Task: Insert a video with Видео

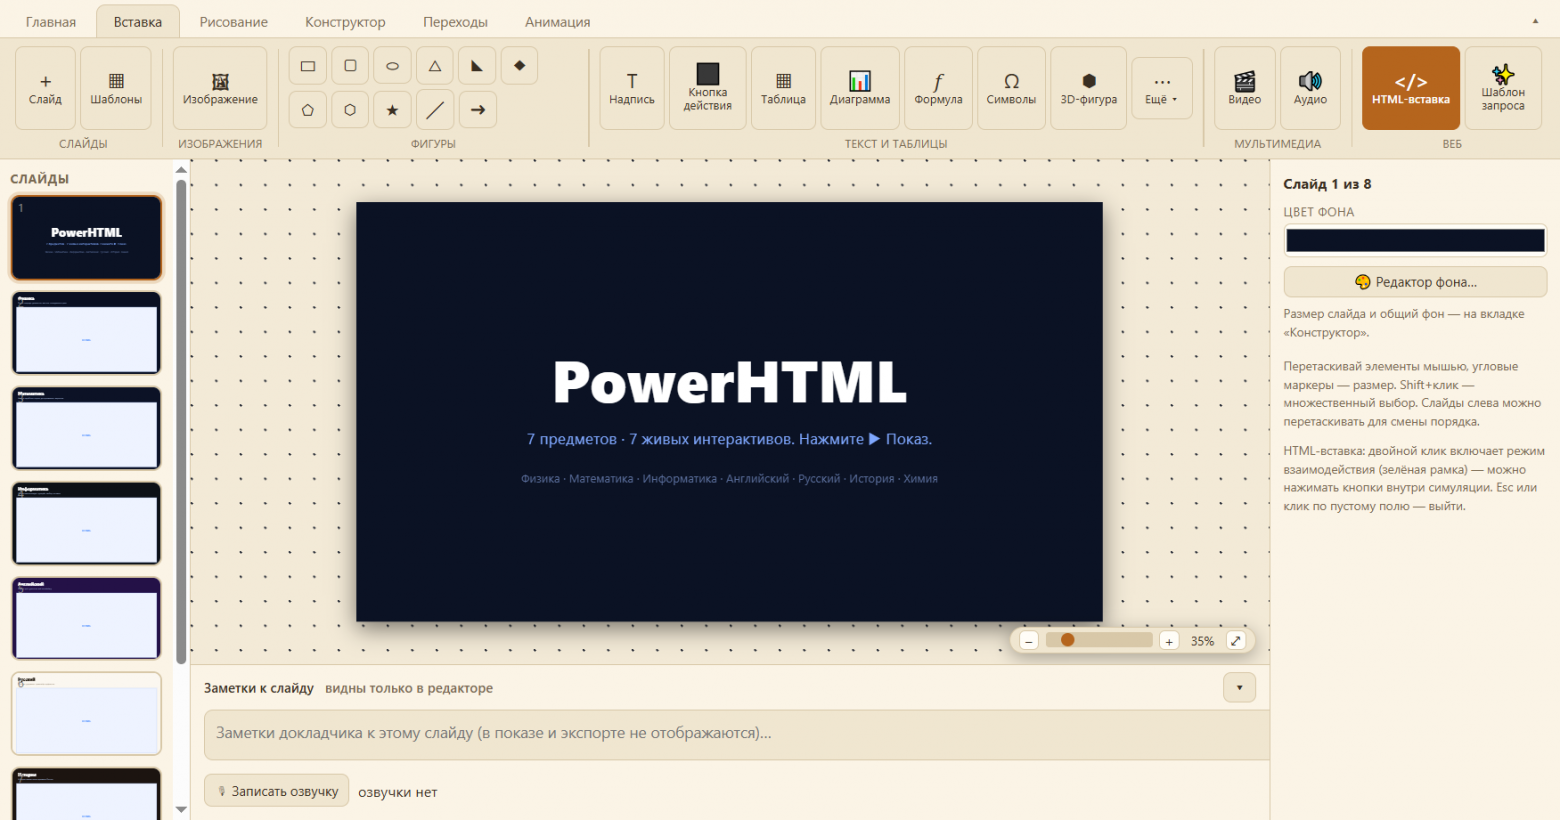Action: click(x=1245, y=88)
